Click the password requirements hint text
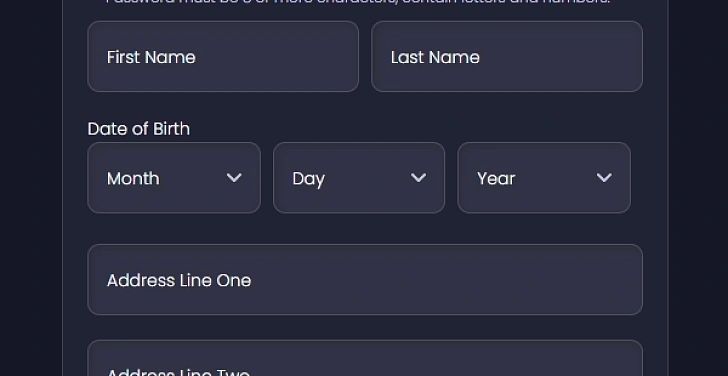 coord(358,2)
